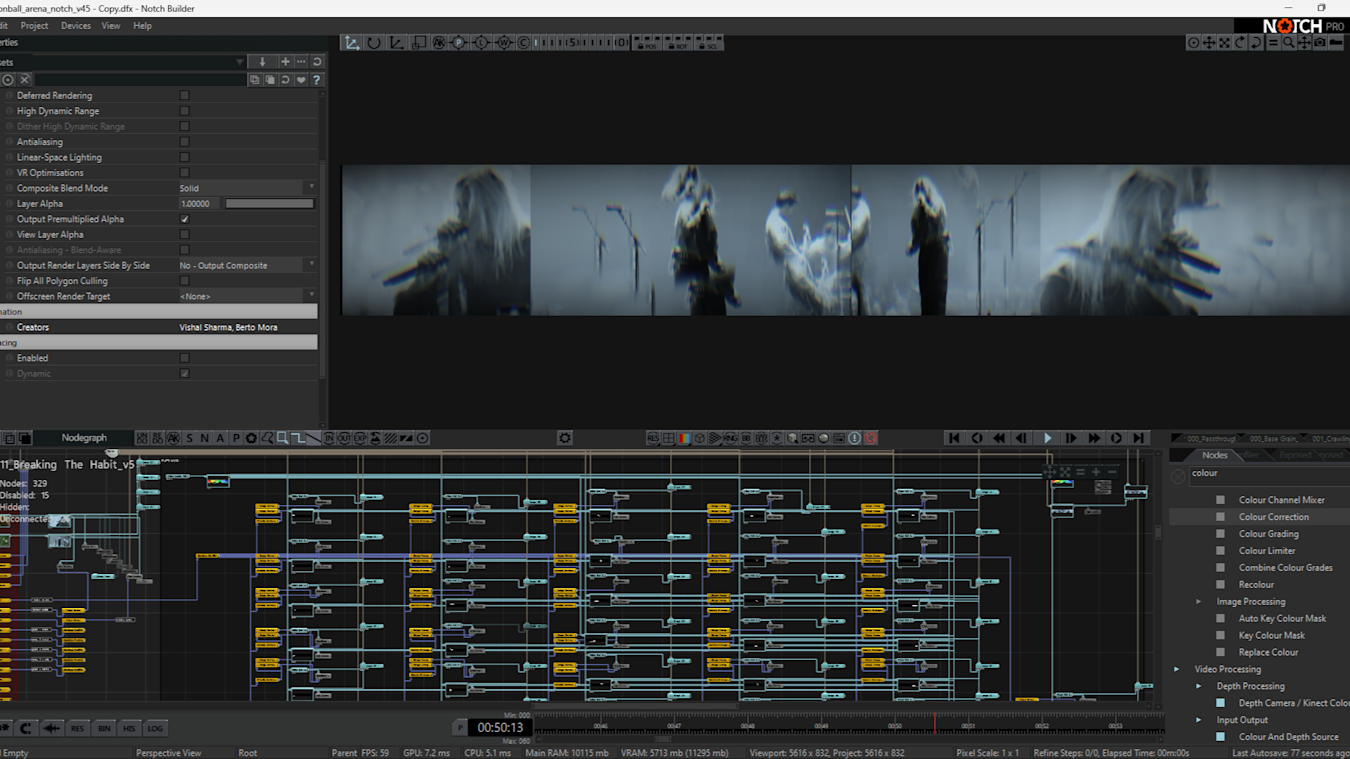Open the Project menu
Image resolution: width=1350 pixels, height=759 pixels.
(34, 26)
